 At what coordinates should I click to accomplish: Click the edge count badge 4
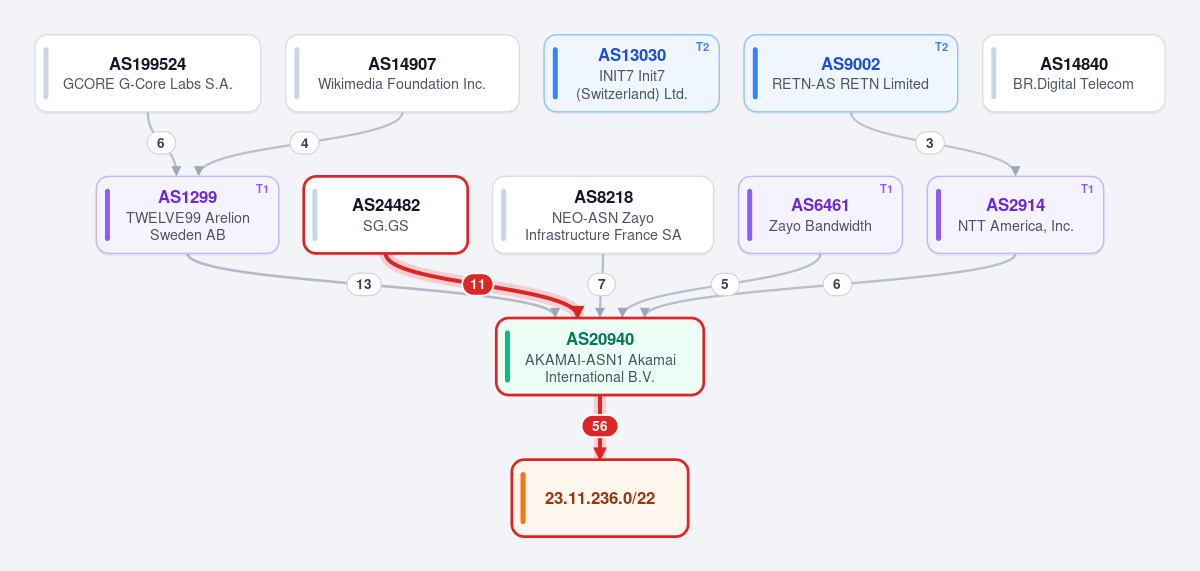(305, 143)
